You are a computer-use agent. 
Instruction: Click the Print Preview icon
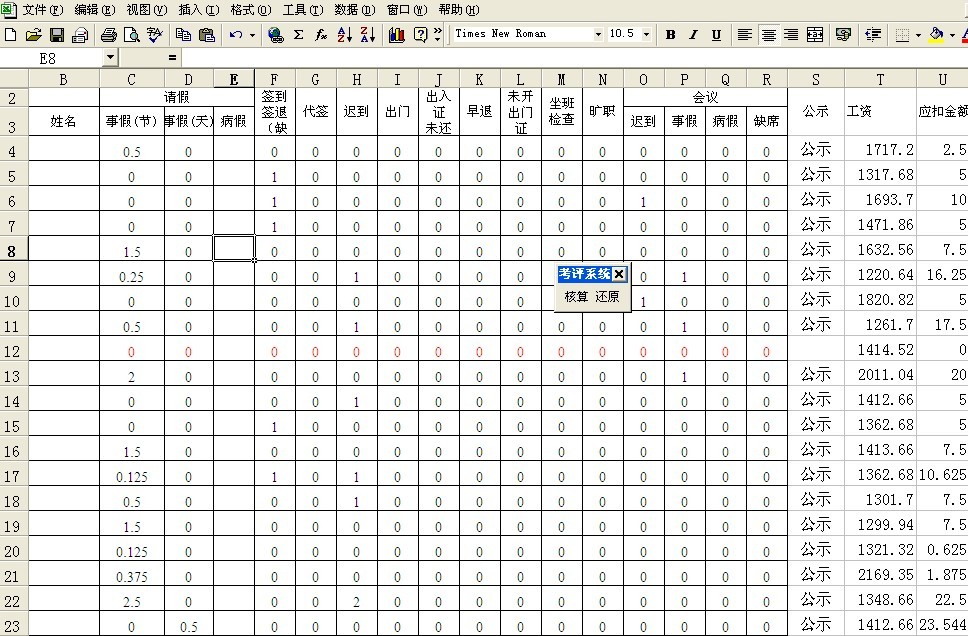pos(133,33)
